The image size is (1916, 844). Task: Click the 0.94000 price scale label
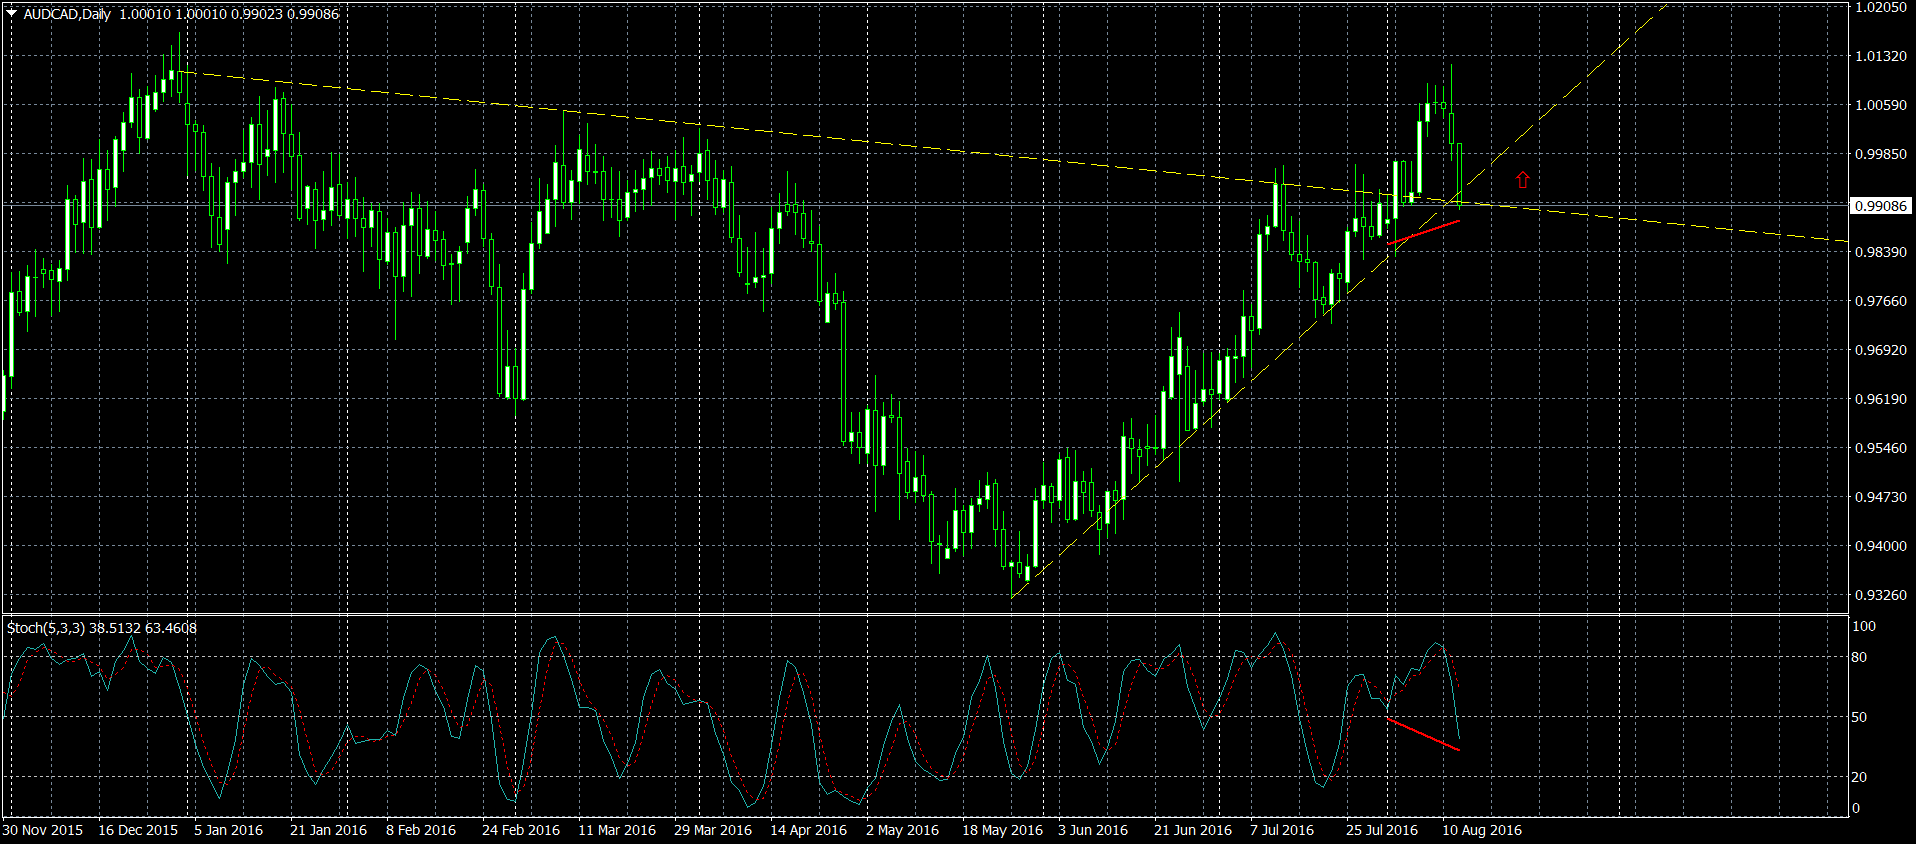1881,546
